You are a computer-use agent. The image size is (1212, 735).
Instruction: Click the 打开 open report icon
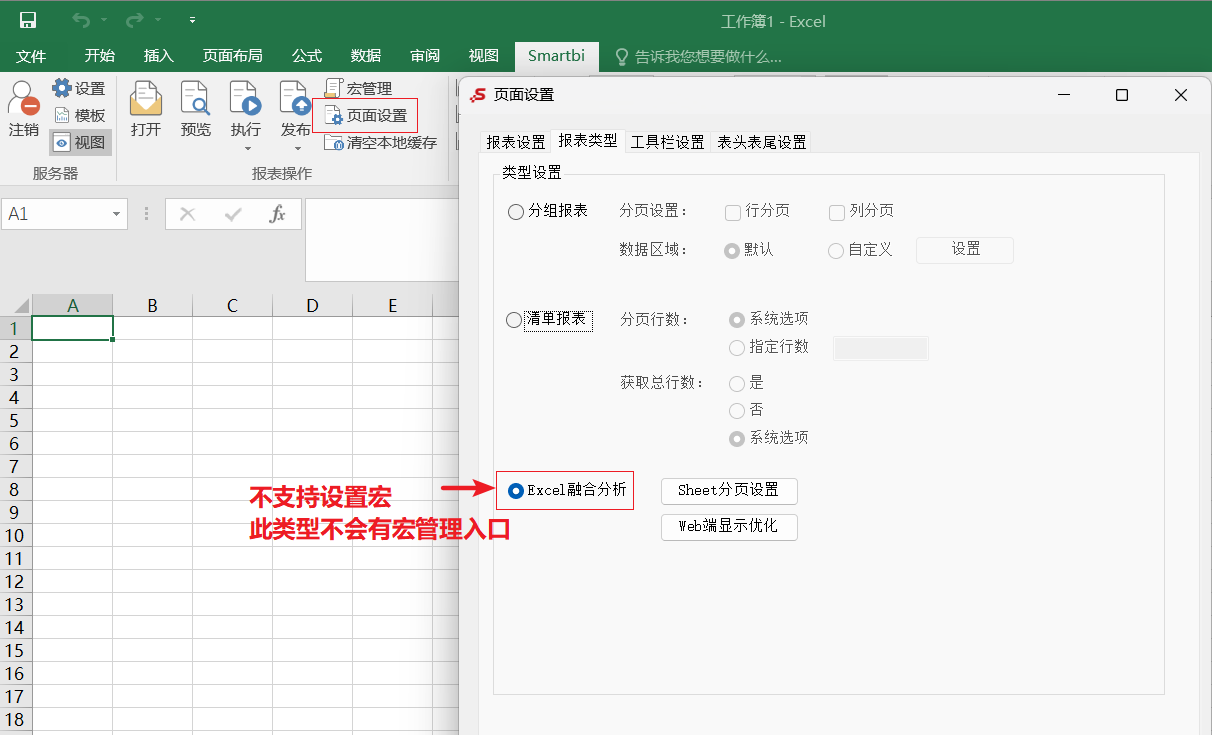point(146,99)
